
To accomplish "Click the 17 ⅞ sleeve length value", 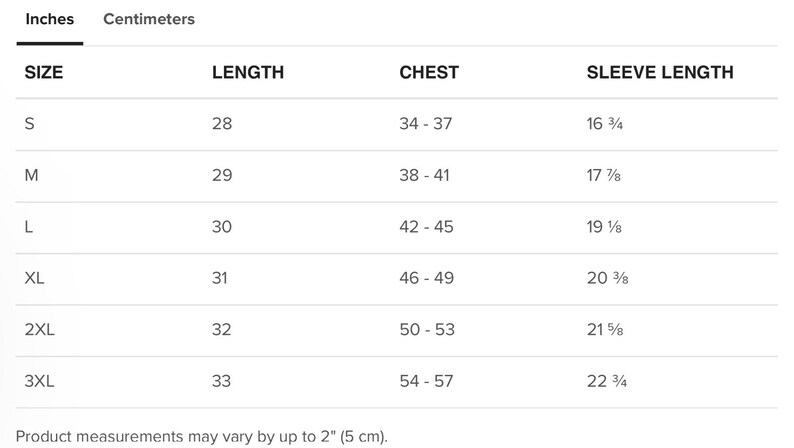I will coord(604,175).
